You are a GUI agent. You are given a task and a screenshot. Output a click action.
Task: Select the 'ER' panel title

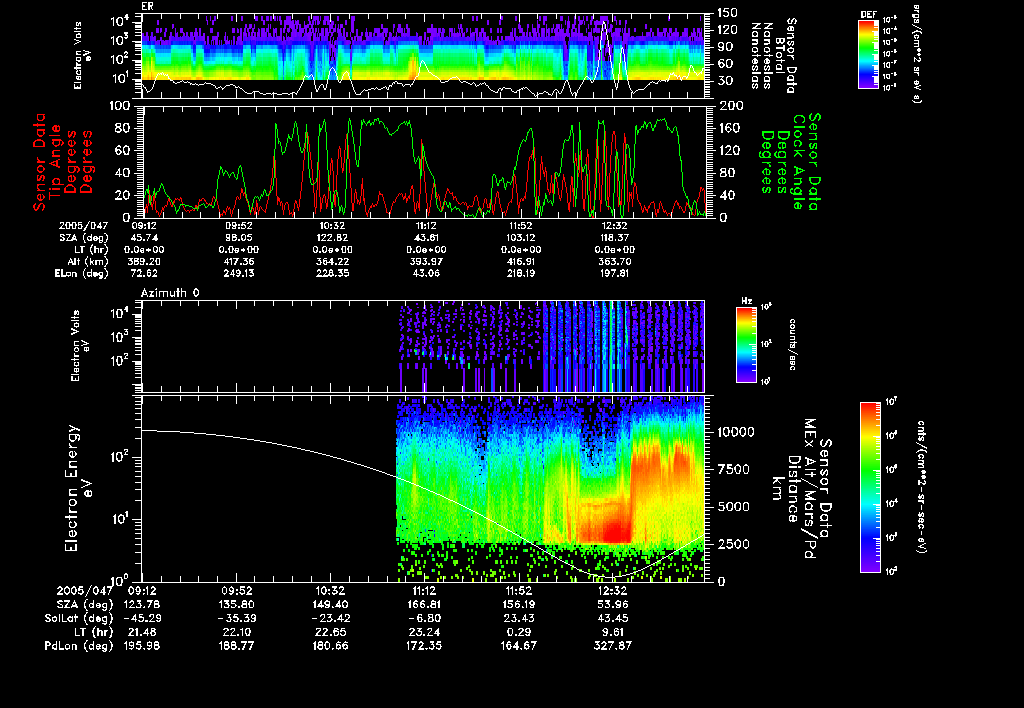click(147, 6)
